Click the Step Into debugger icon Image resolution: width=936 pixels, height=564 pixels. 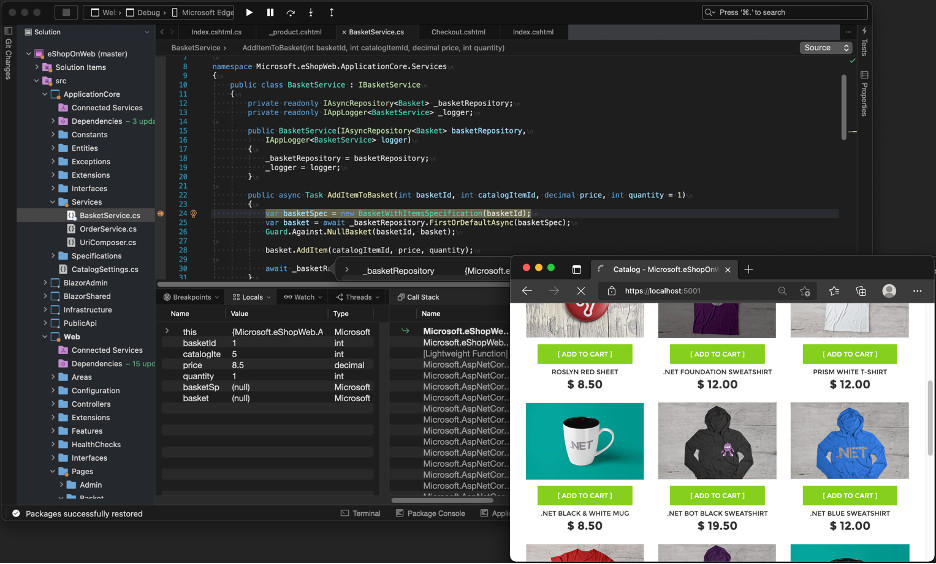coord(311,12)
